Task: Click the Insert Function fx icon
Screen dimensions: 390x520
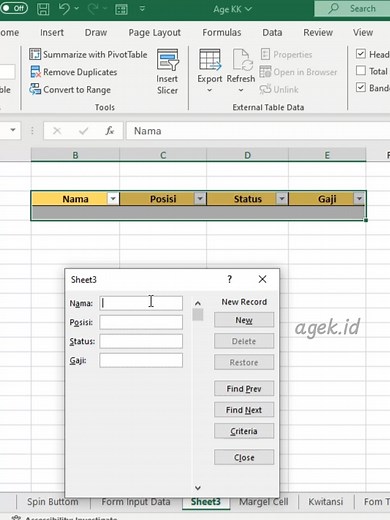Action: point(110,131)
